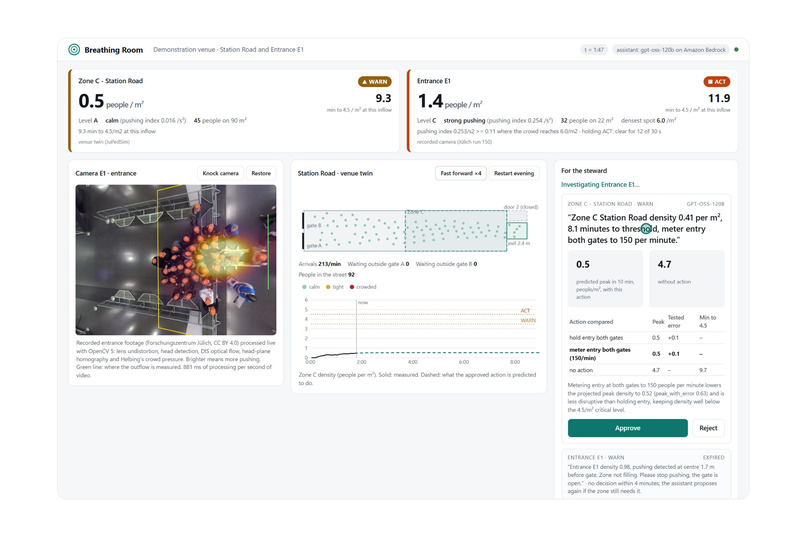Select hold entry both gates row
This screenshot has height=537, width=806.
pos(647,338)
